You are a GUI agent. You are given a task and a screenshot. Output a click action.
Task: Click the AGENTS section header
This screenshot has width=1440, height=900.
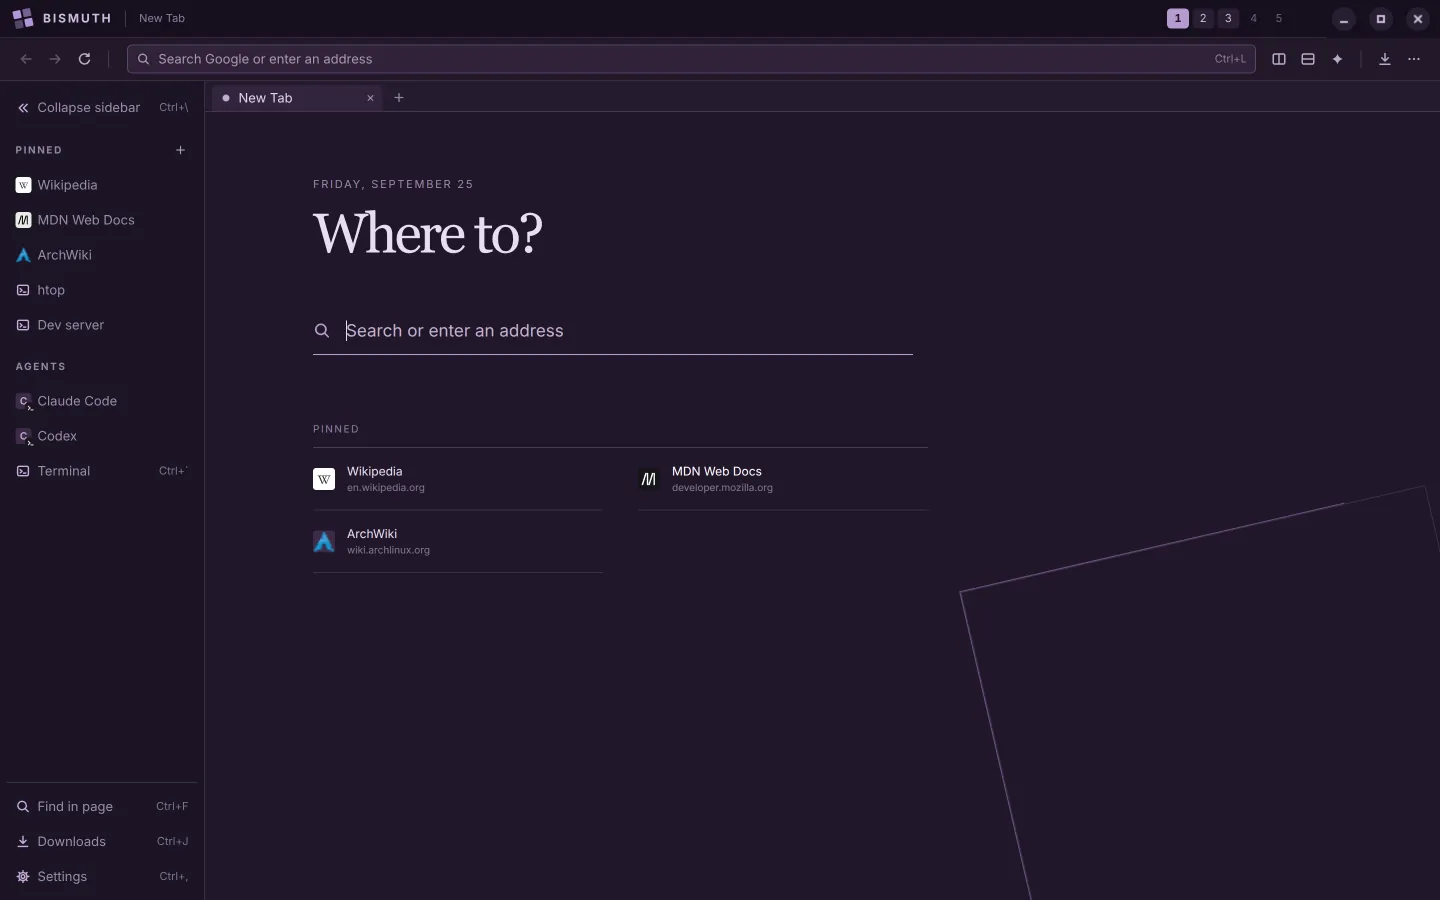pyautogui.click(x=41, y=367)
